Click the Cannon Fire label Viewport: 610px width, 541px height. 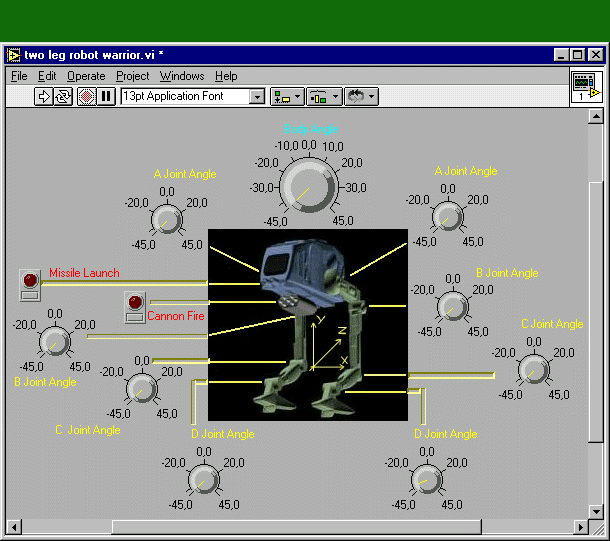tap(176, 316)
